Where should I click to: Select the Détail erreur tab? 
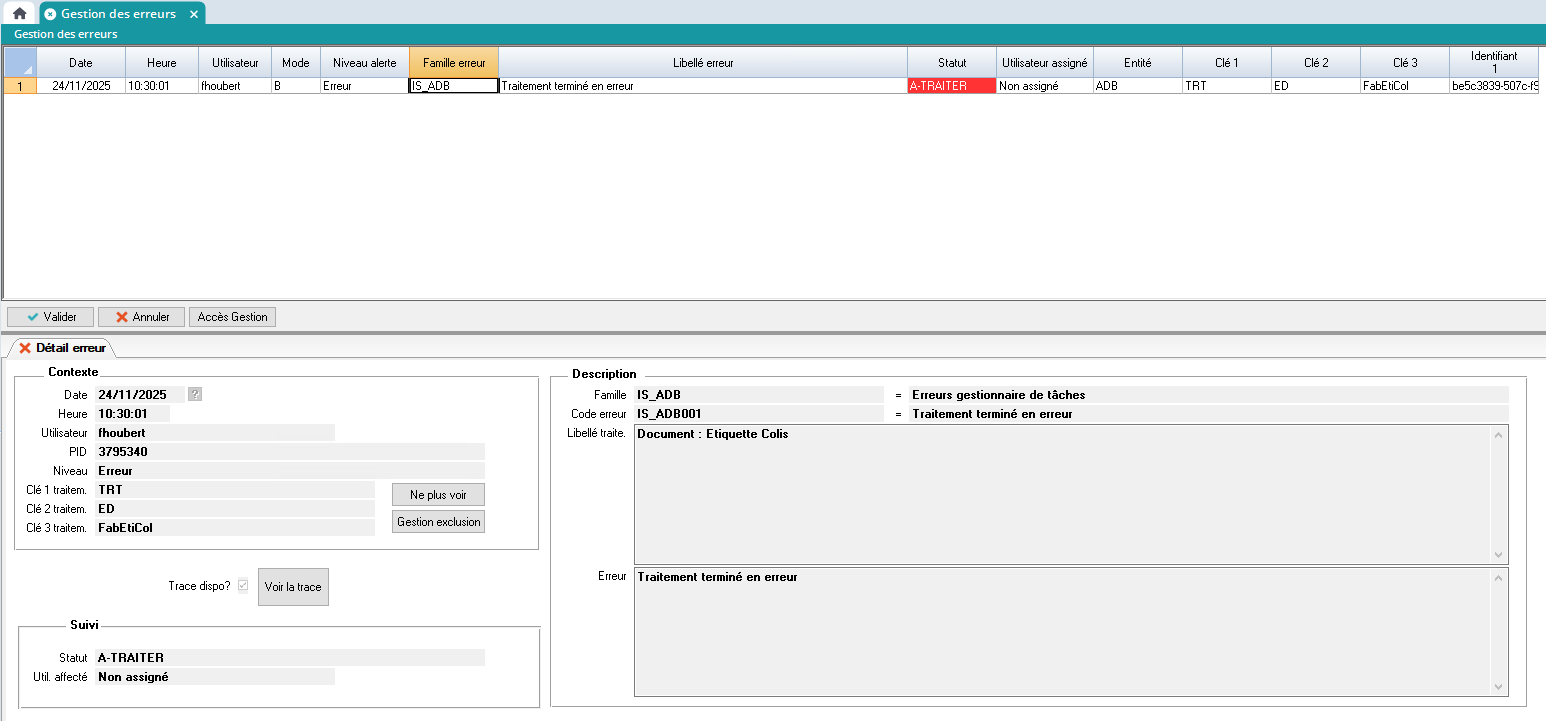tap(61, 348)
